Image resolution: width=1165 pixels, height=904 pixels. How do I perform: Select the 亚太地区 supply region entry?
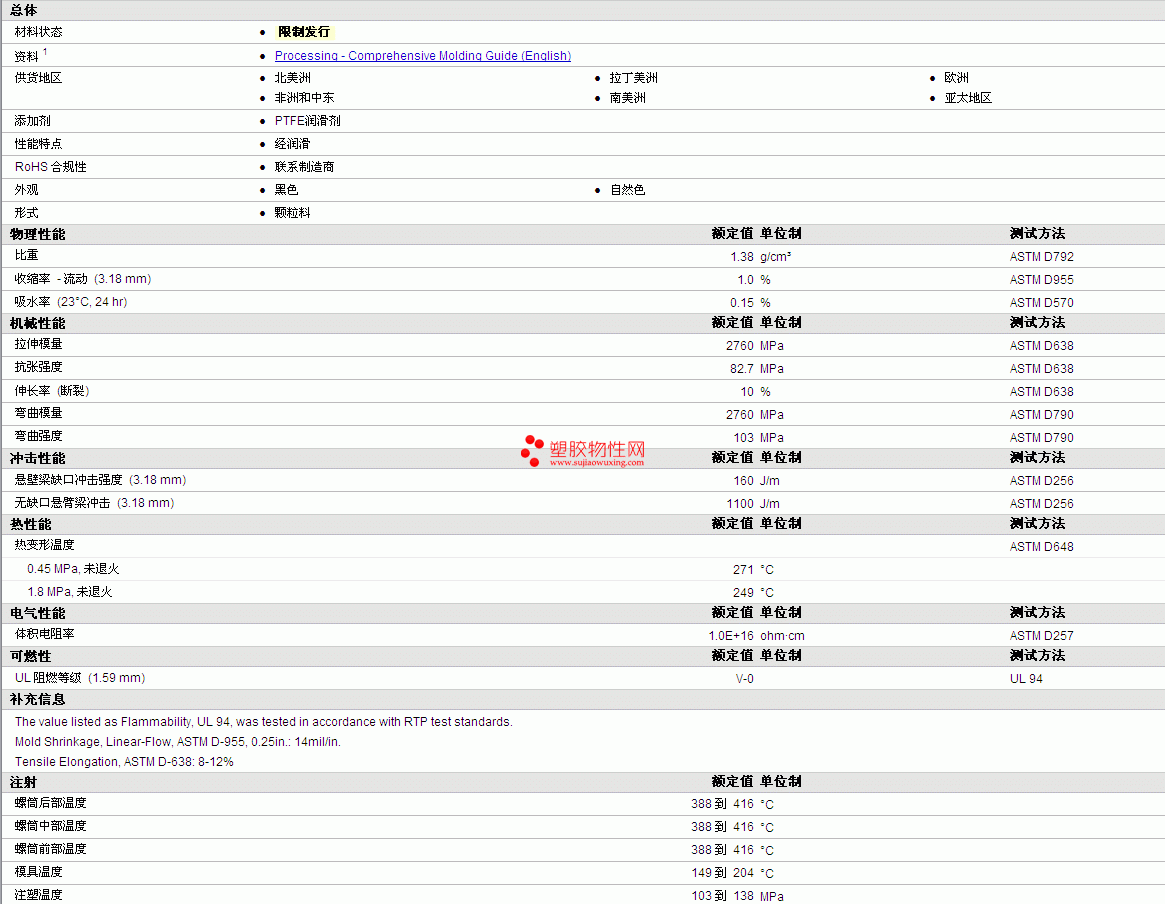968,98
